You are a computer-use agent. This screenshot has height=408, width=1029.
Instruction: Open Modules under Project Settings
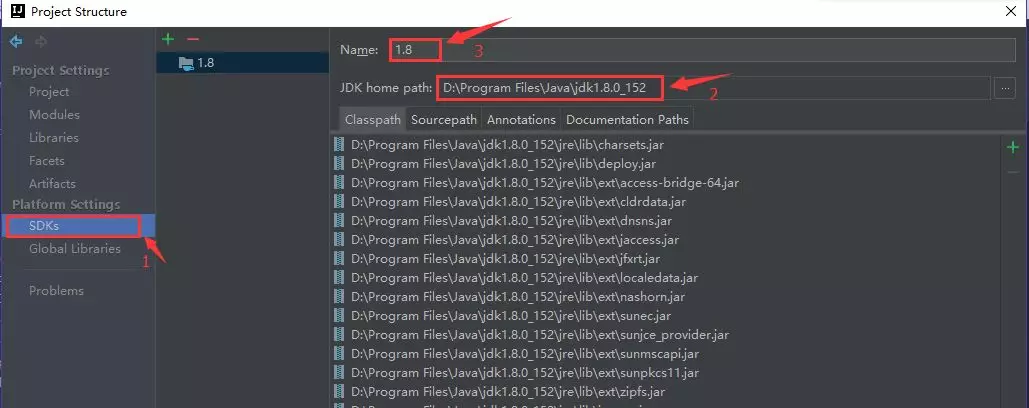point(54,115)
